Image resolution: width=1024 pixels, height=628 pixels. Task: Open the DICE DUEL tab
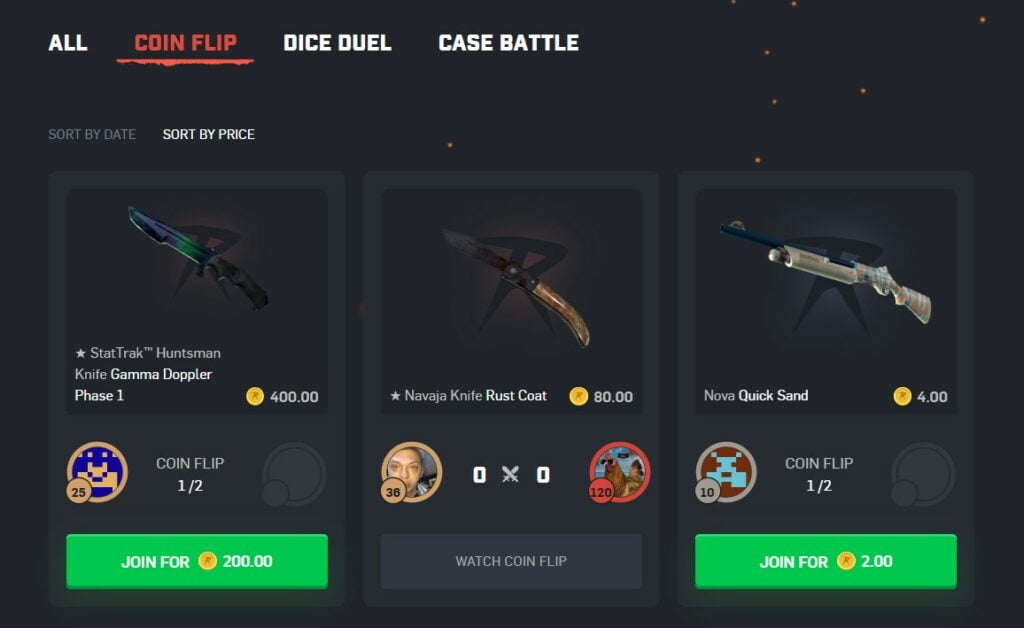[337, 43]
